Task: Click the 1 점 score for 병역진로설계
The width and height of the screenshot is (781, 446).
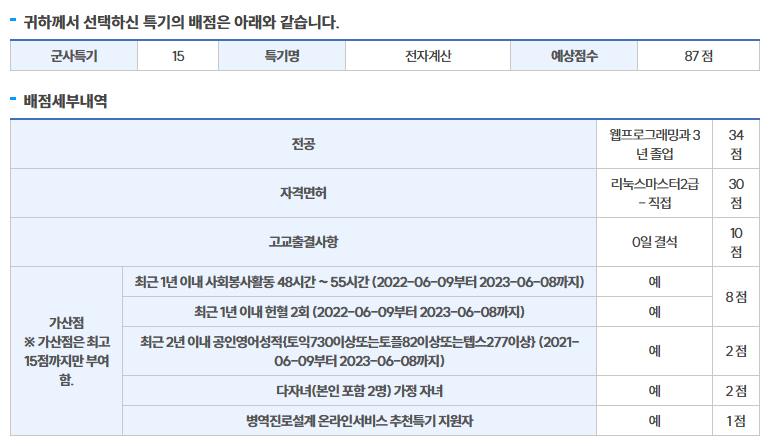Action: [x=736, y=420]
